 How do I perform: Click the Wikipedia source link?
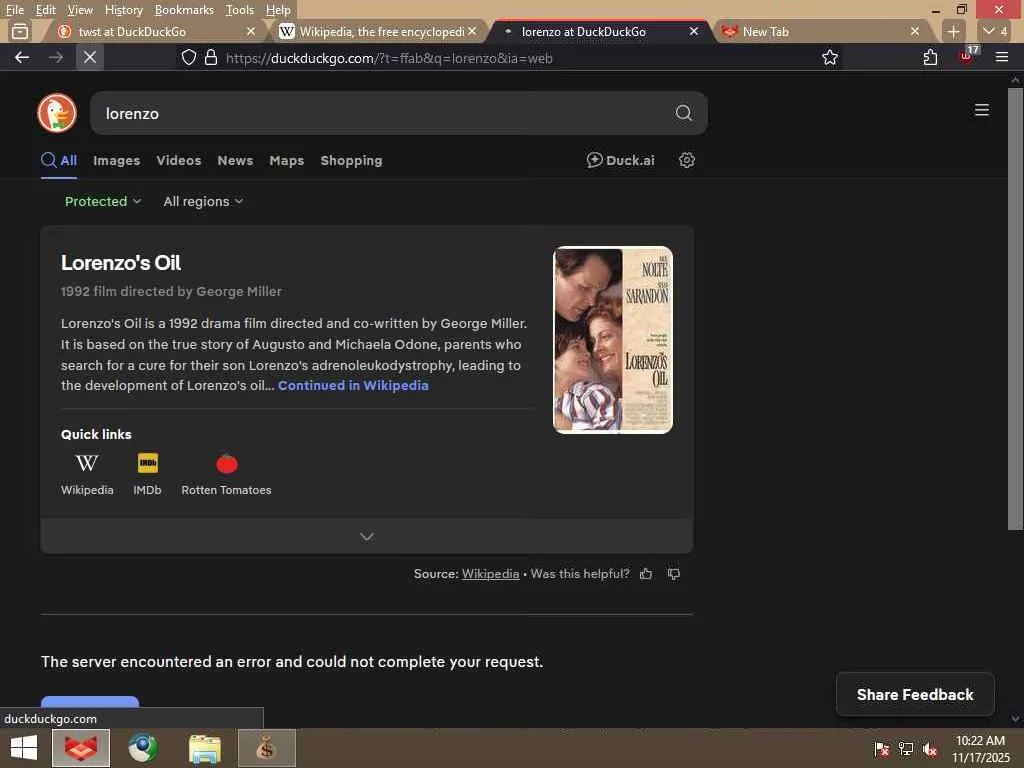(490, 573)
